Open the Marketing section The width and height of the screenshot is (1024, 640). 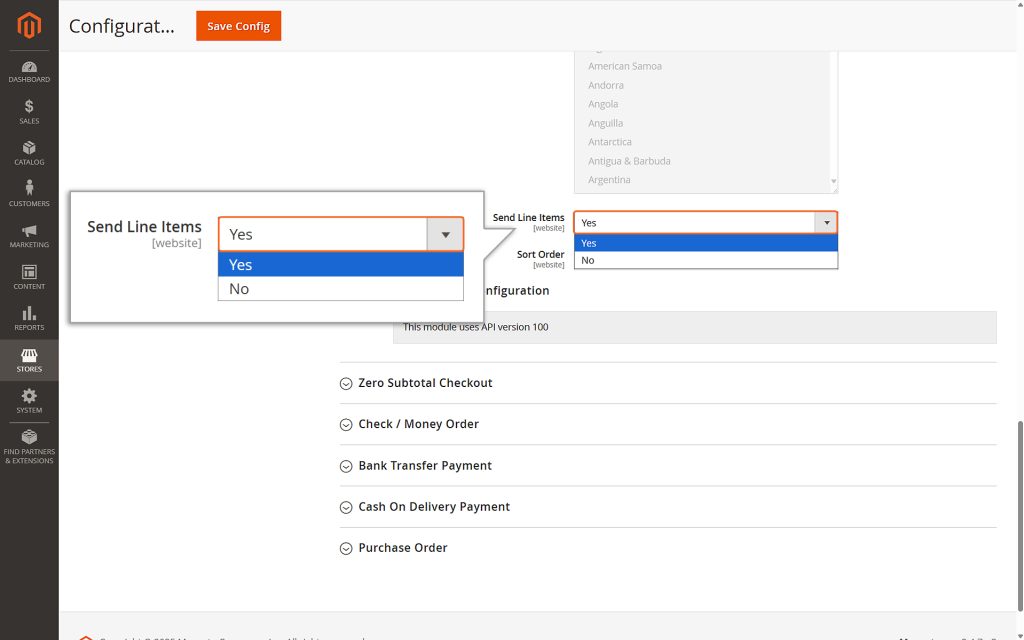(29, 238)
